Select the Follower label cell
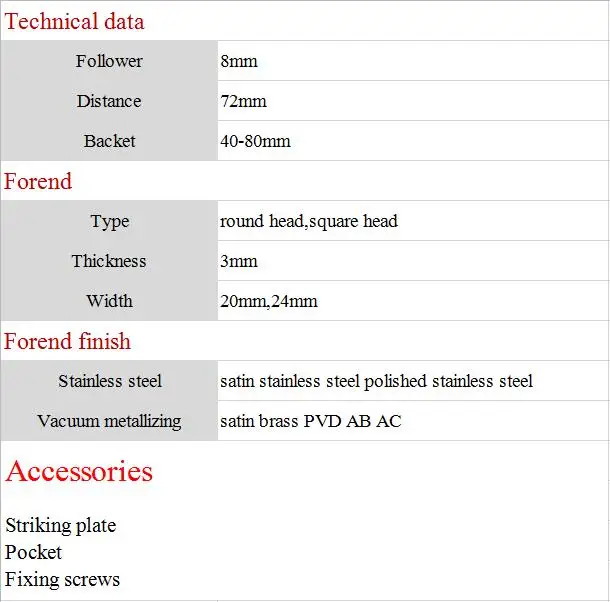The height and width of the screenshot is (602, 610). pyautogui.click(x=109, y=61)
